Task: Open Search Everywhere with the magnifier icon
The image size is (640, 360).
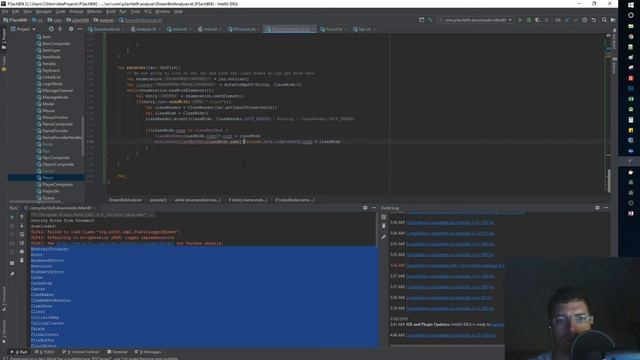Action: point(604,20)
